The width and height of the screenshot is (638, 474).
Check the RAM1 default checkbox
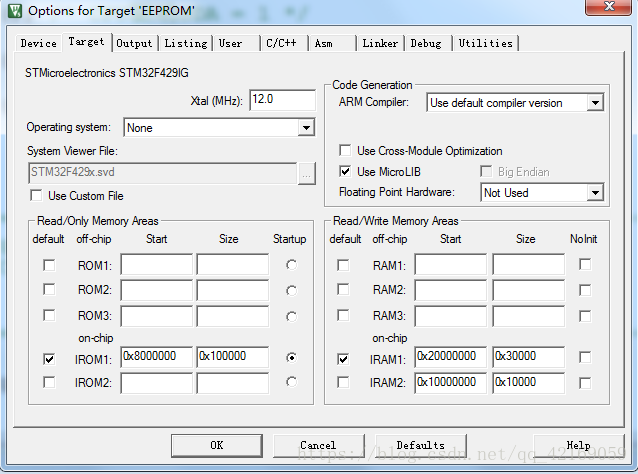[343, 265]
